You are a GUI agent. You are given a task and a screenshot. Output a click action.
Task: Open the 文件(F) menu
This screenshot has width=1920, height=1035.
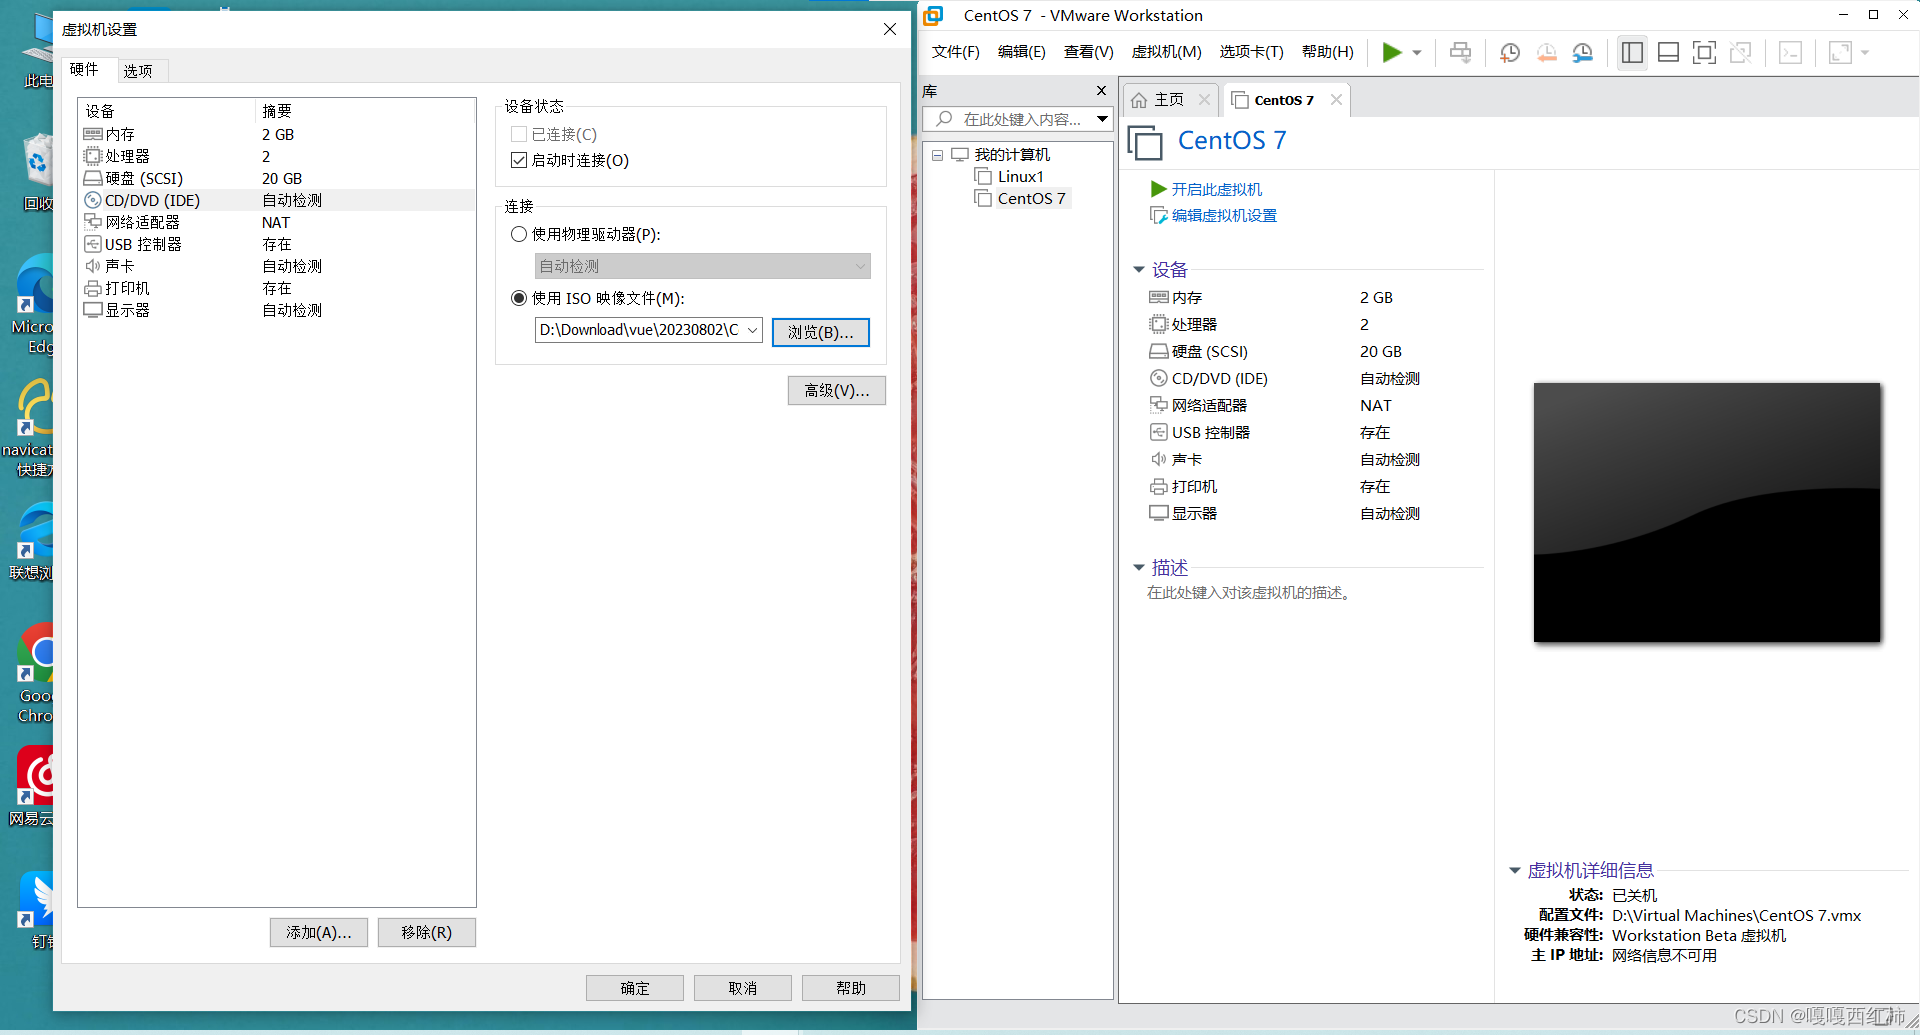click(x=955, y=52)
